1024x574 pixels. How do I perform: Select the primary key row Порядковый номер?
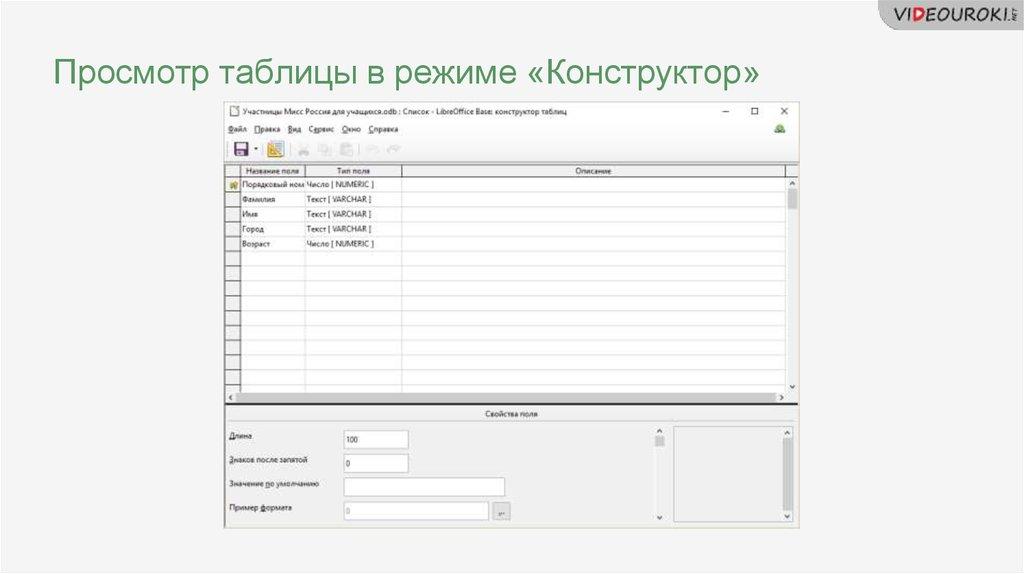(x=272, y=185)
